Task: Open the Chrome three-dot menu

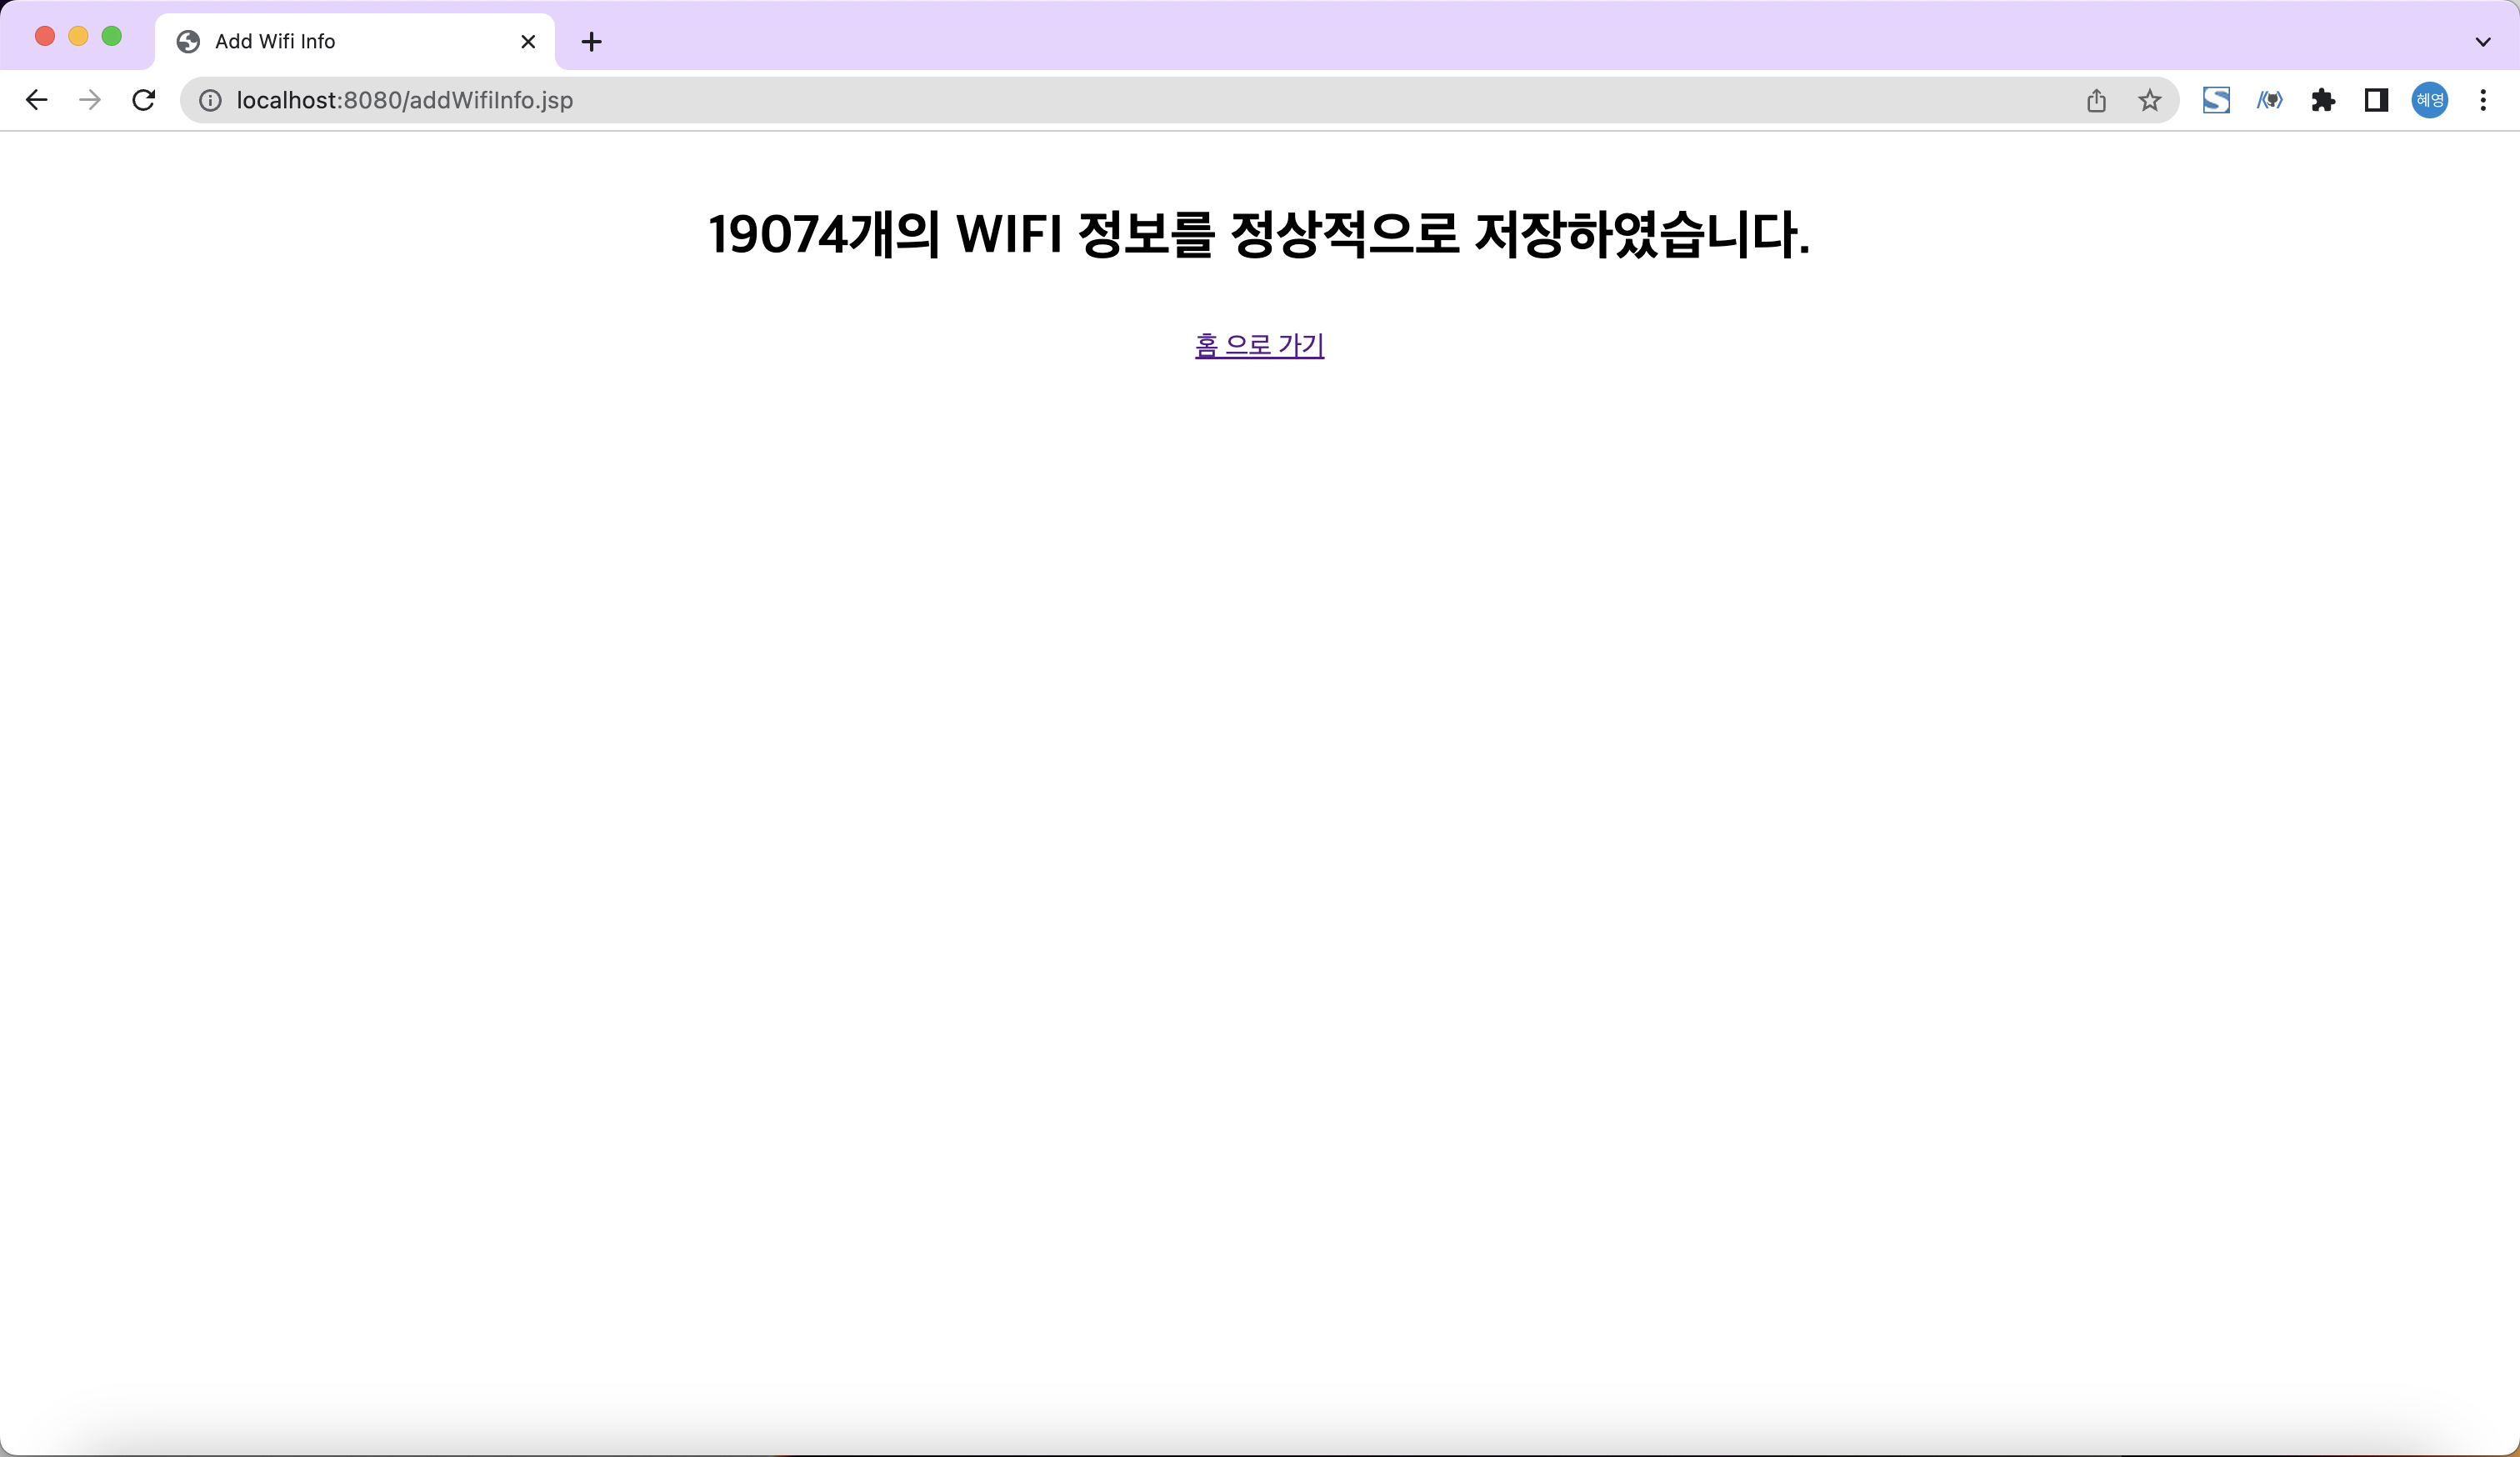Action: pyautogui.click(x=2484, y=100)
